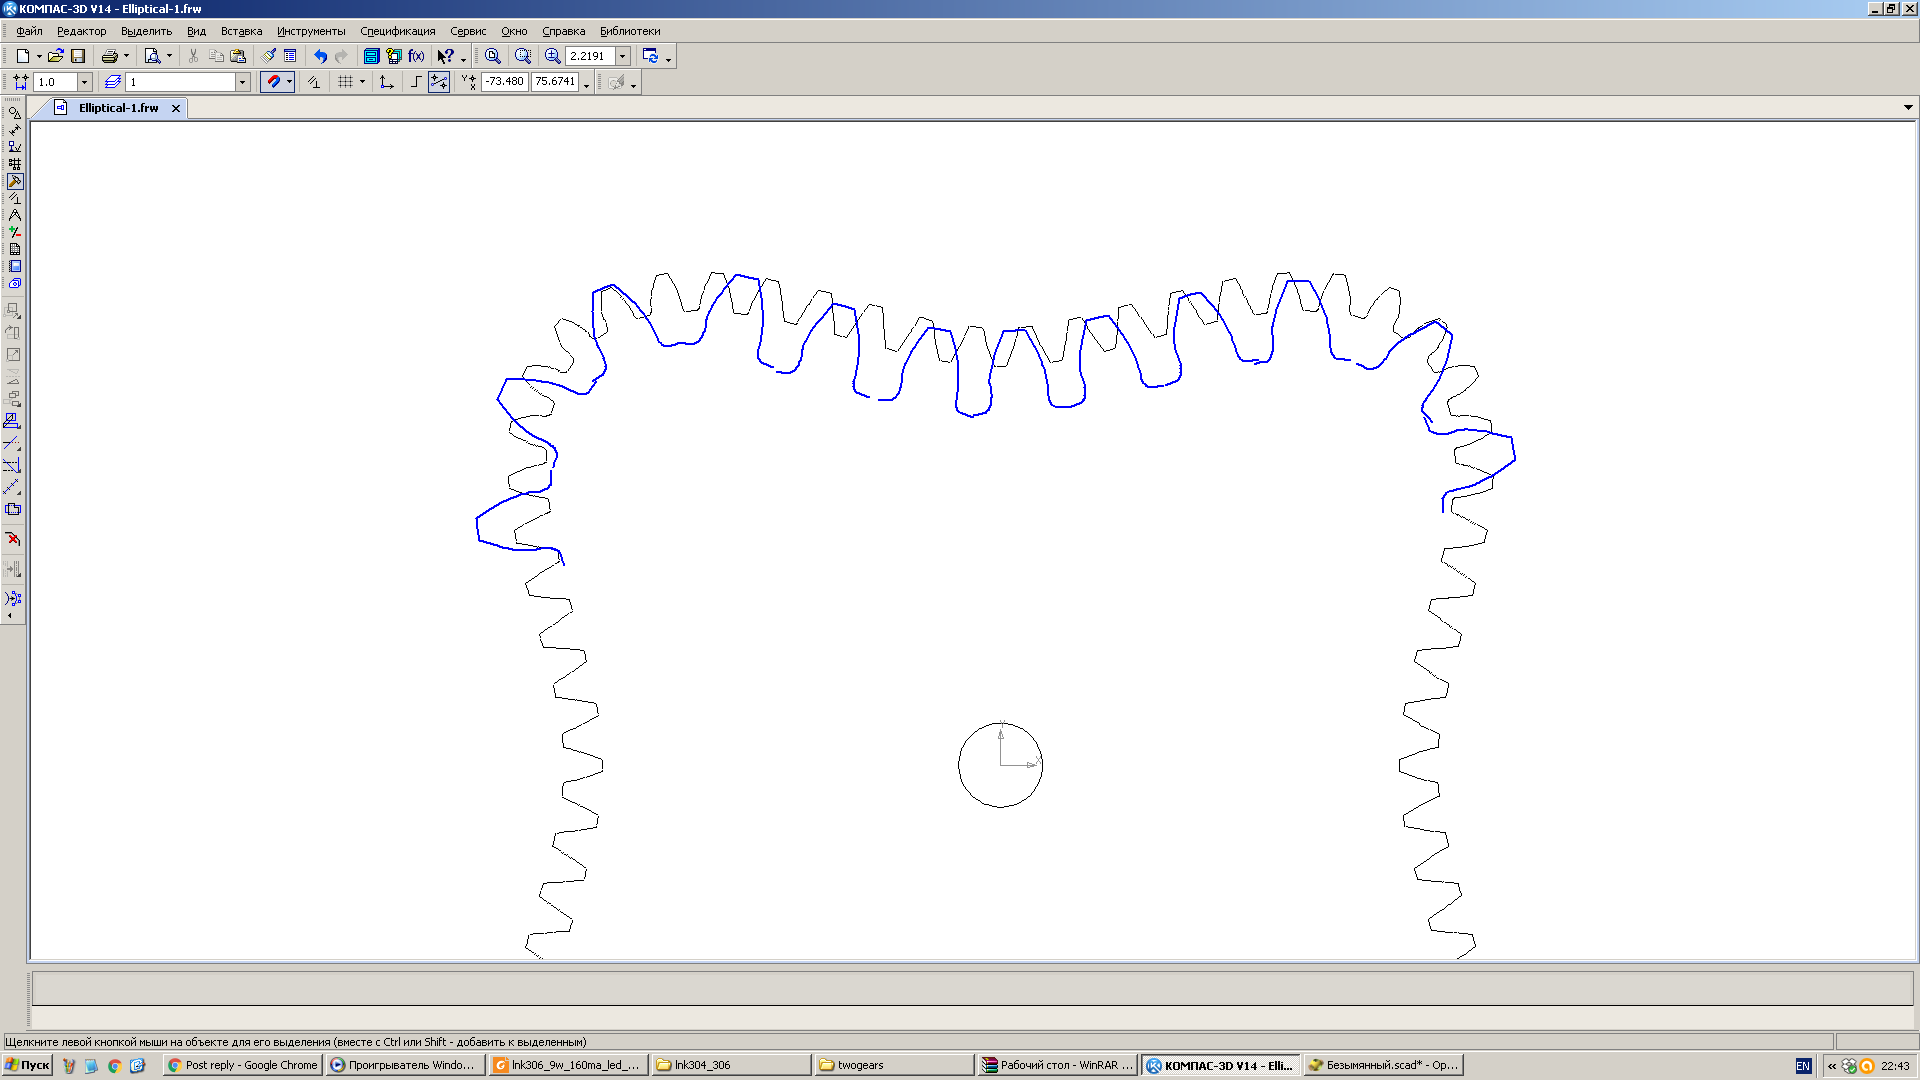Toggle the snap magnet button
Viewport: 1920px width, 1080px height.
coord(272,82)
